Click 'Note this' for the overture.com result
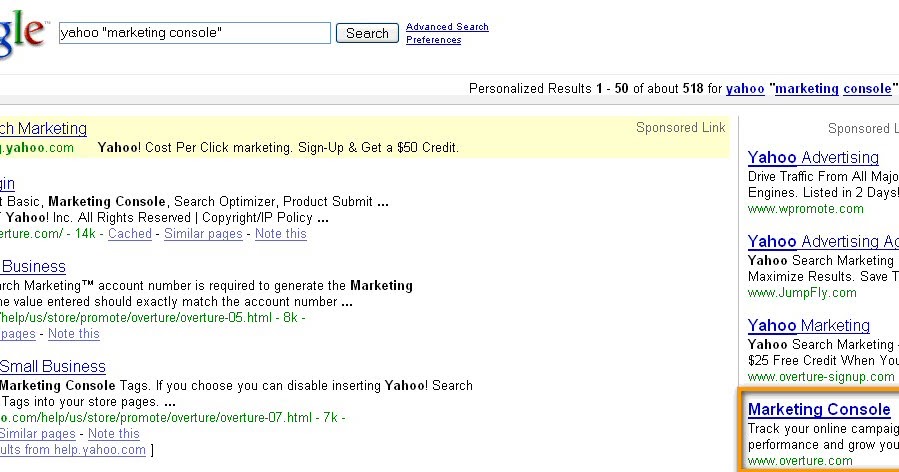This screenshot has width=899, height=472. [x=280, y=233]
